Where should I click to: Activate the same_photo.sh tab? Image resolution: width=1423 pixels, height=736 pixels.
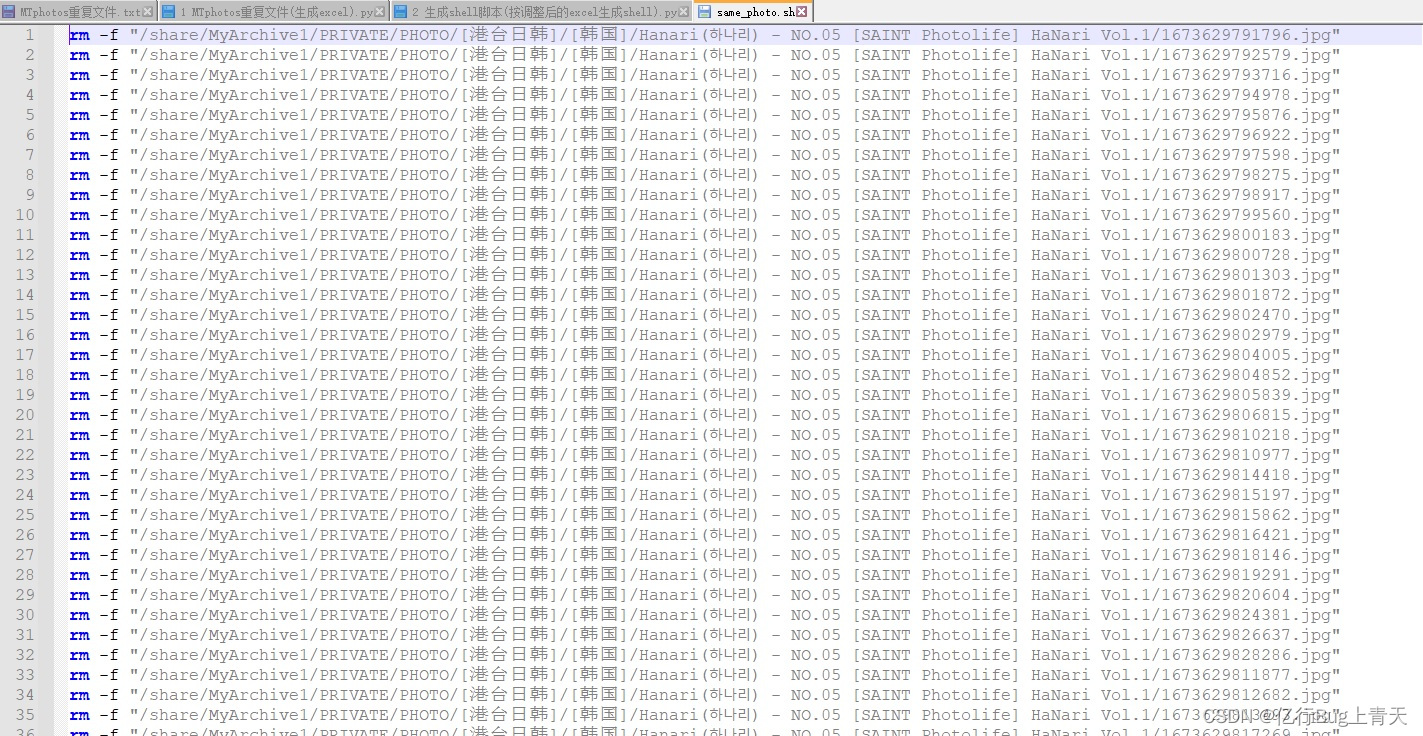(x=755, y=12)
